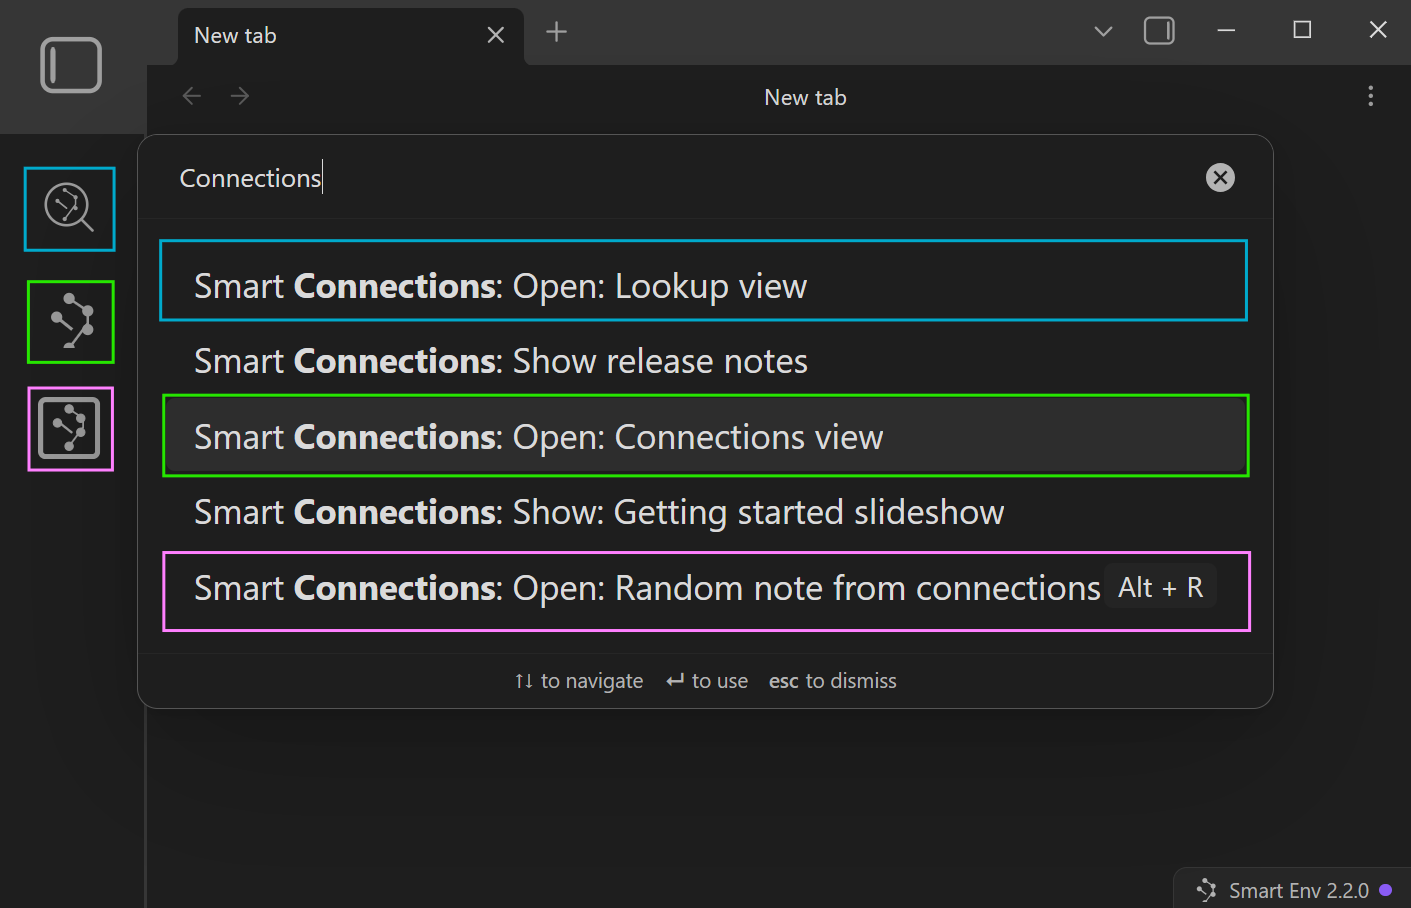Toggle the left sidebar panel icon

tap(71, 65)
